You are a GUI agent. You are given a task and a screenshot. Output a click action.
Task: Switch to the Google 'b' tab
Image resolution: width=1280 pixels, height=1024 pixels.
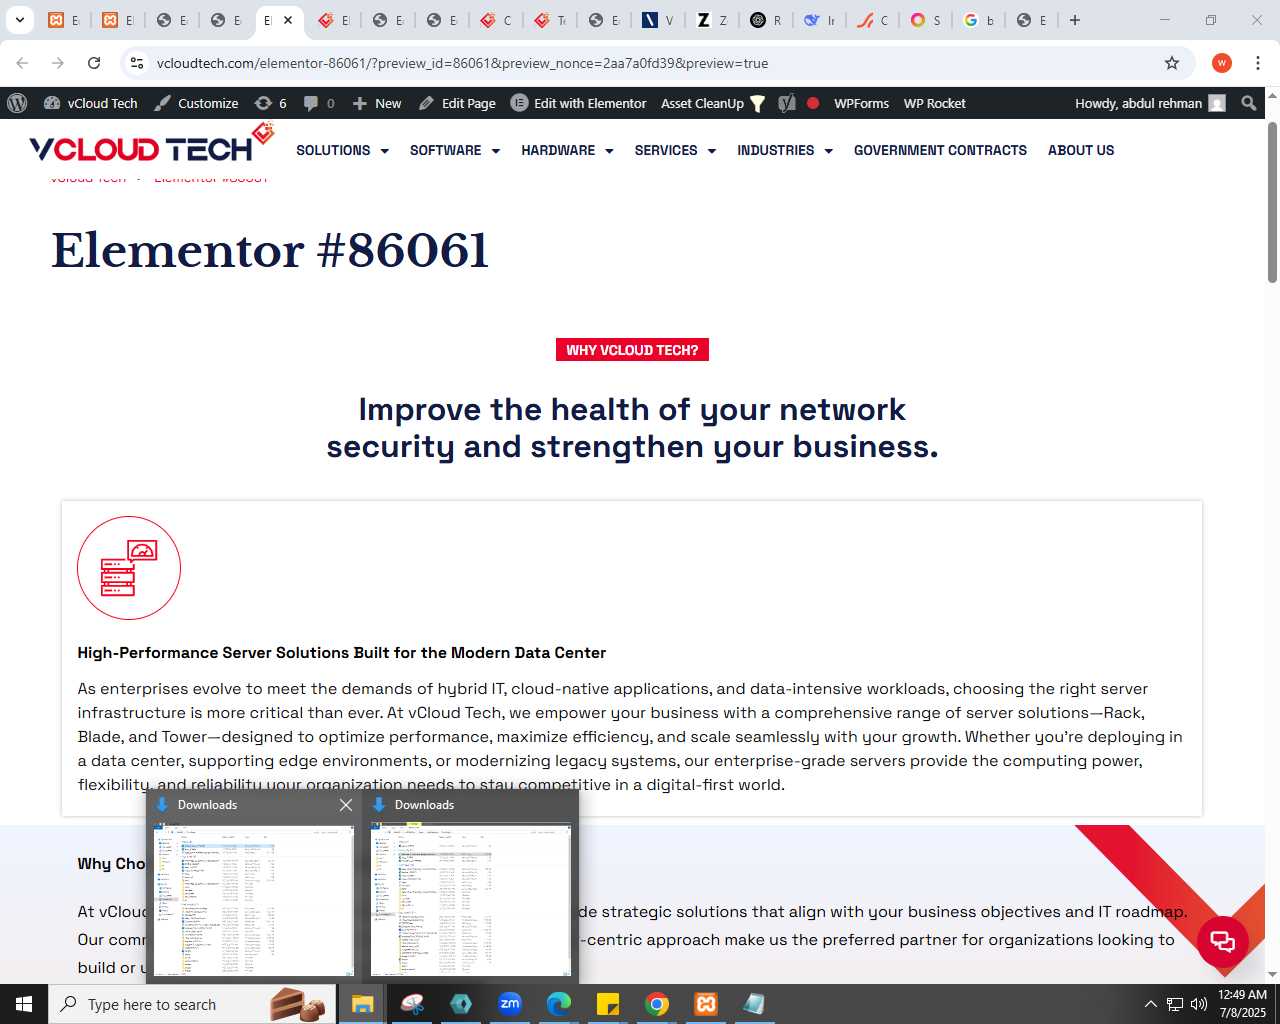click(x=979, y=20)
